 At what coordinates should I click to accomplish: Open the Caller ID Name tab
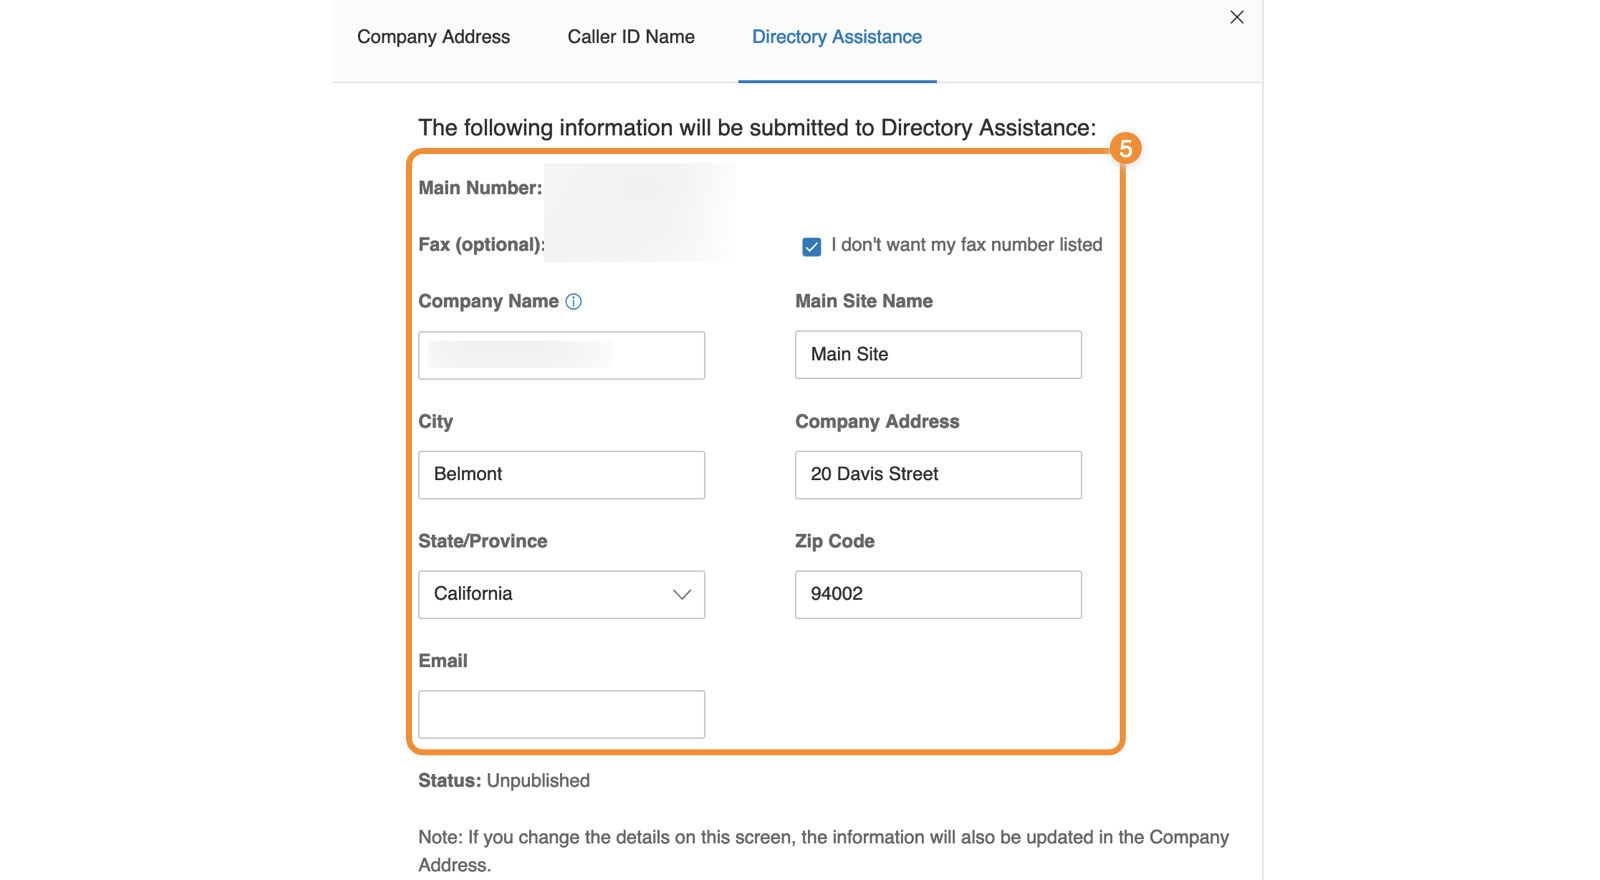point(631,37)
